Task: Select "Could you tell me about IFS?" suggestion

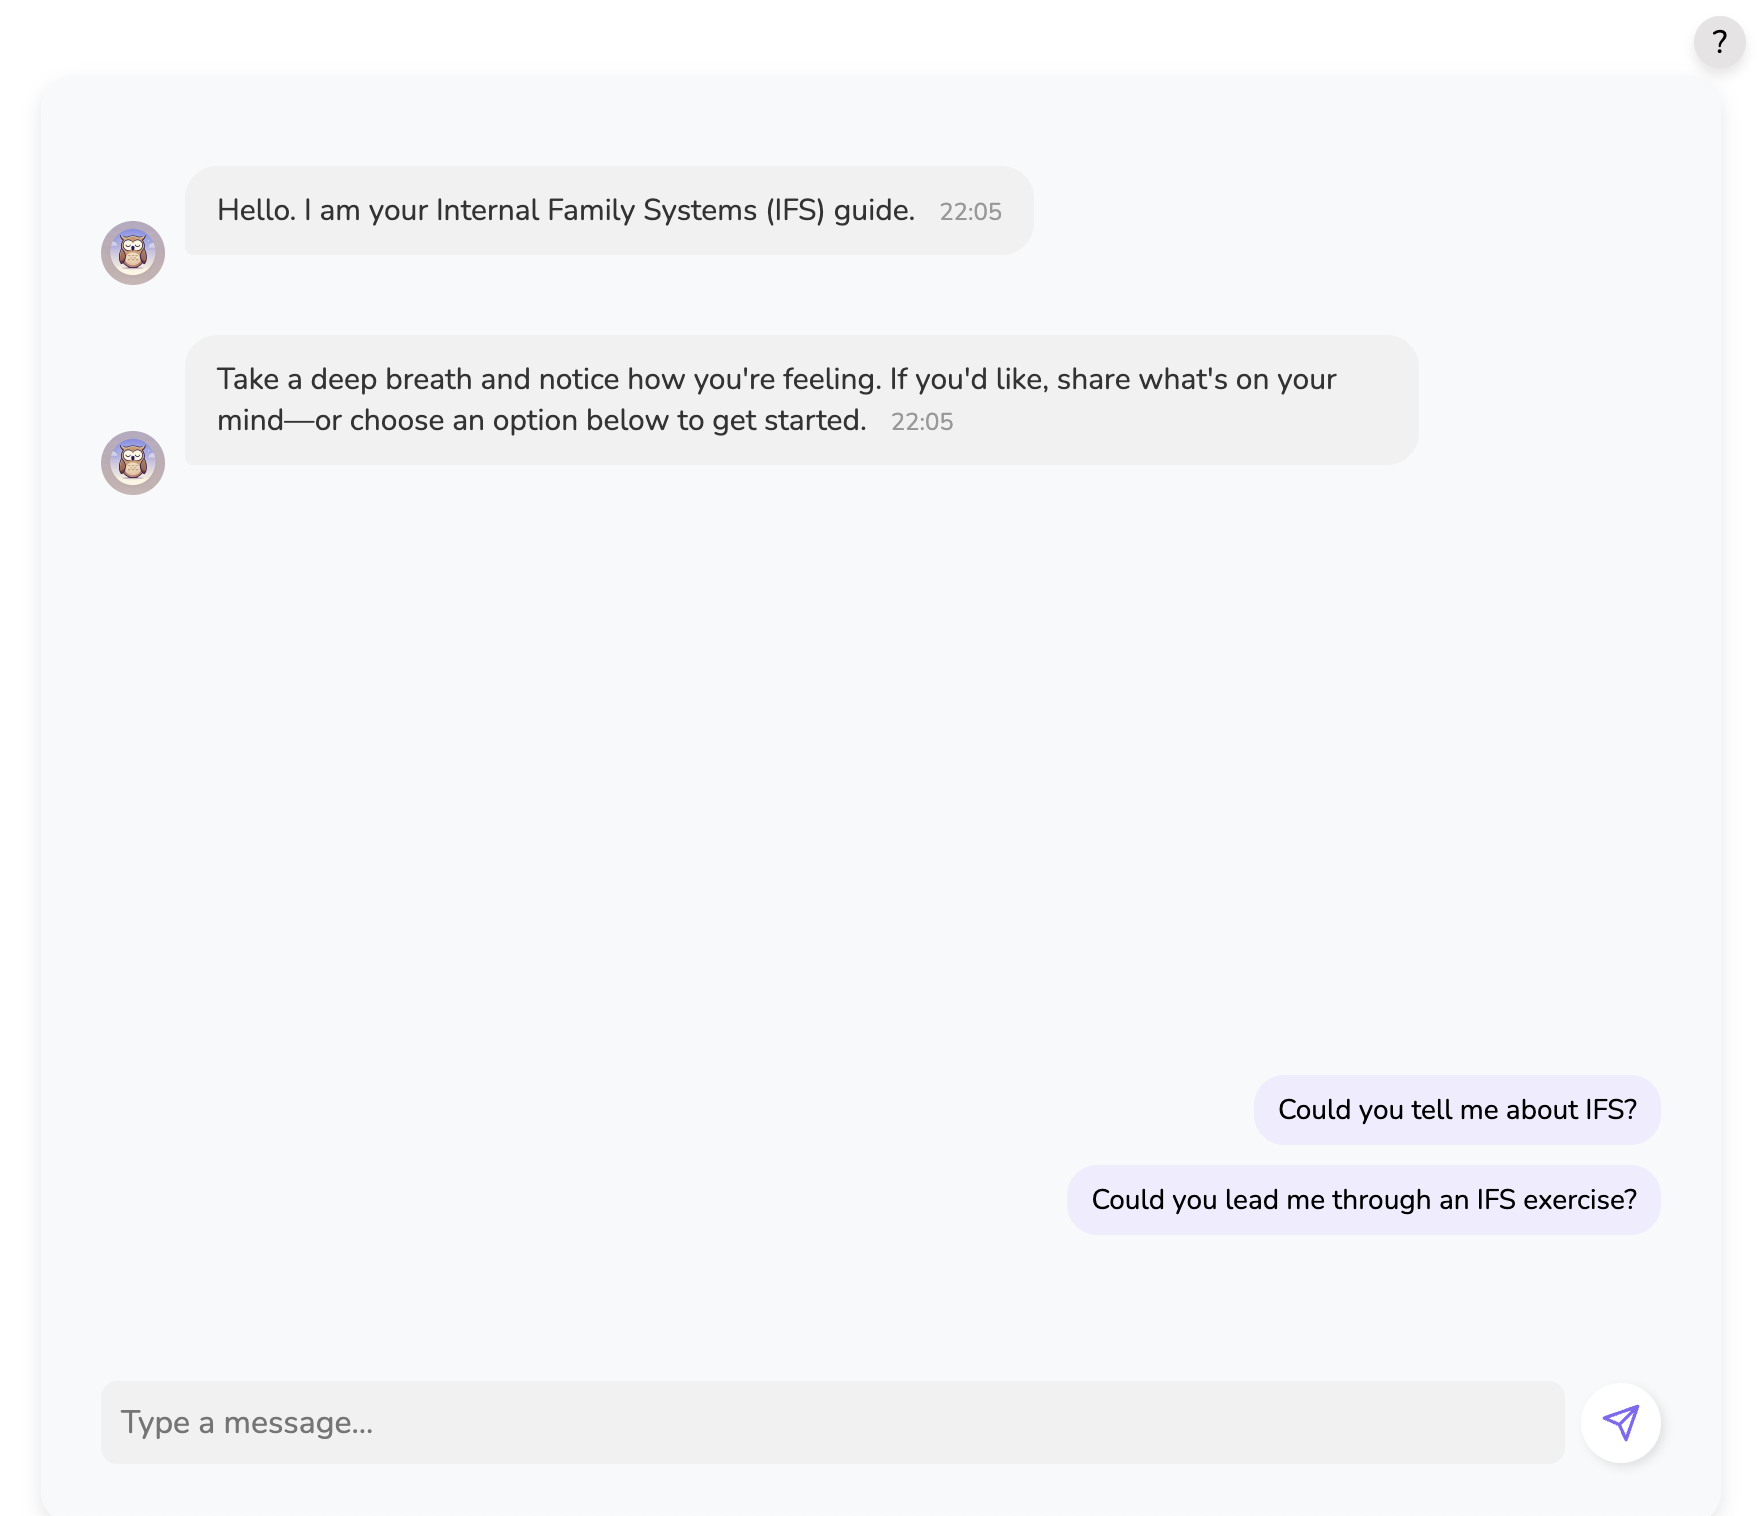Action: coord(1457,1110)
